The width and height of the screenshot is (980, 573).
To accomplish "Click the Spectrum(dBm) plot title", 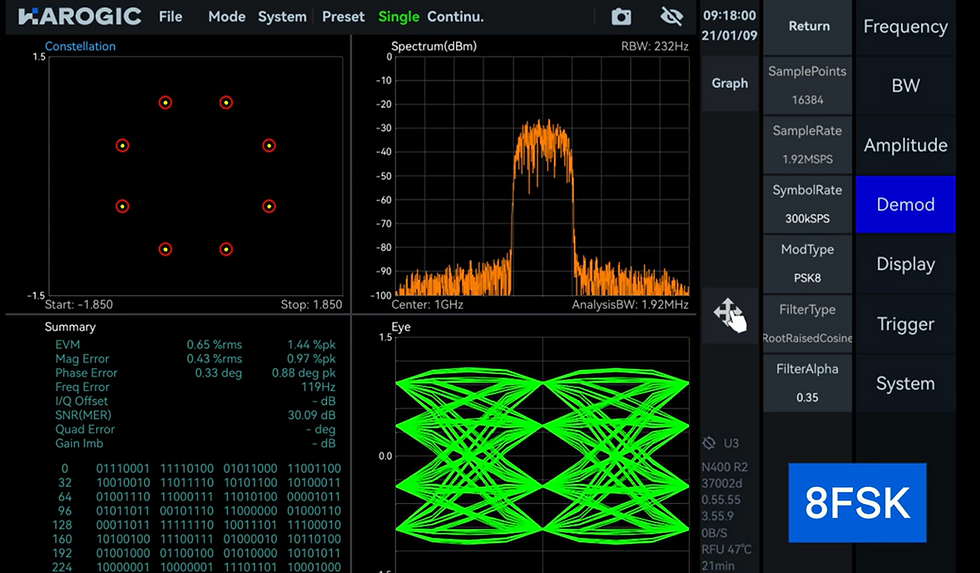I will (x=434, y=46).
